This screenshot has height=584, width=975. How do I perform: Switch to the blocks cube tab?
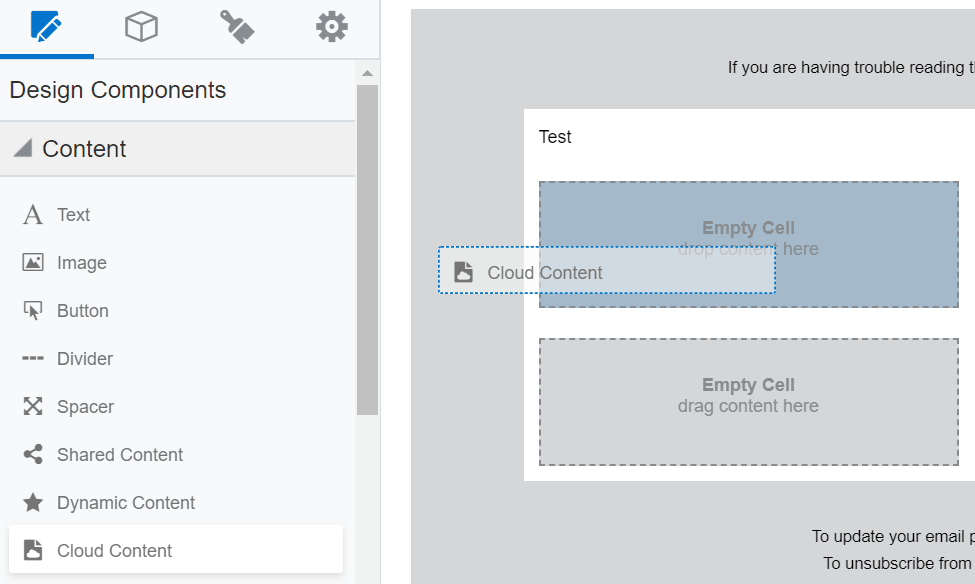click(141, 27)
